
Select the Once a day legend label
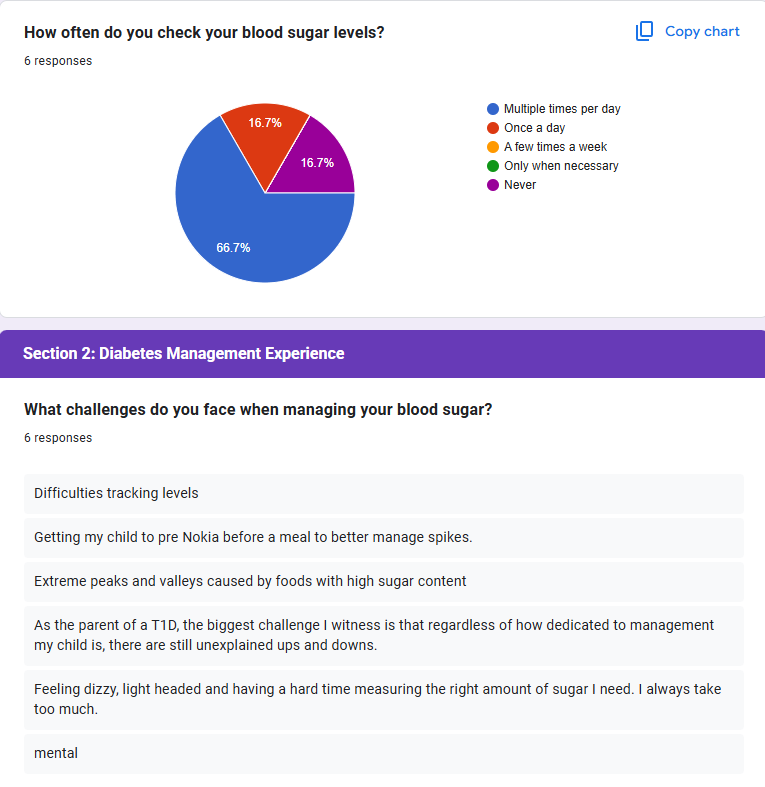pos(534,128)
